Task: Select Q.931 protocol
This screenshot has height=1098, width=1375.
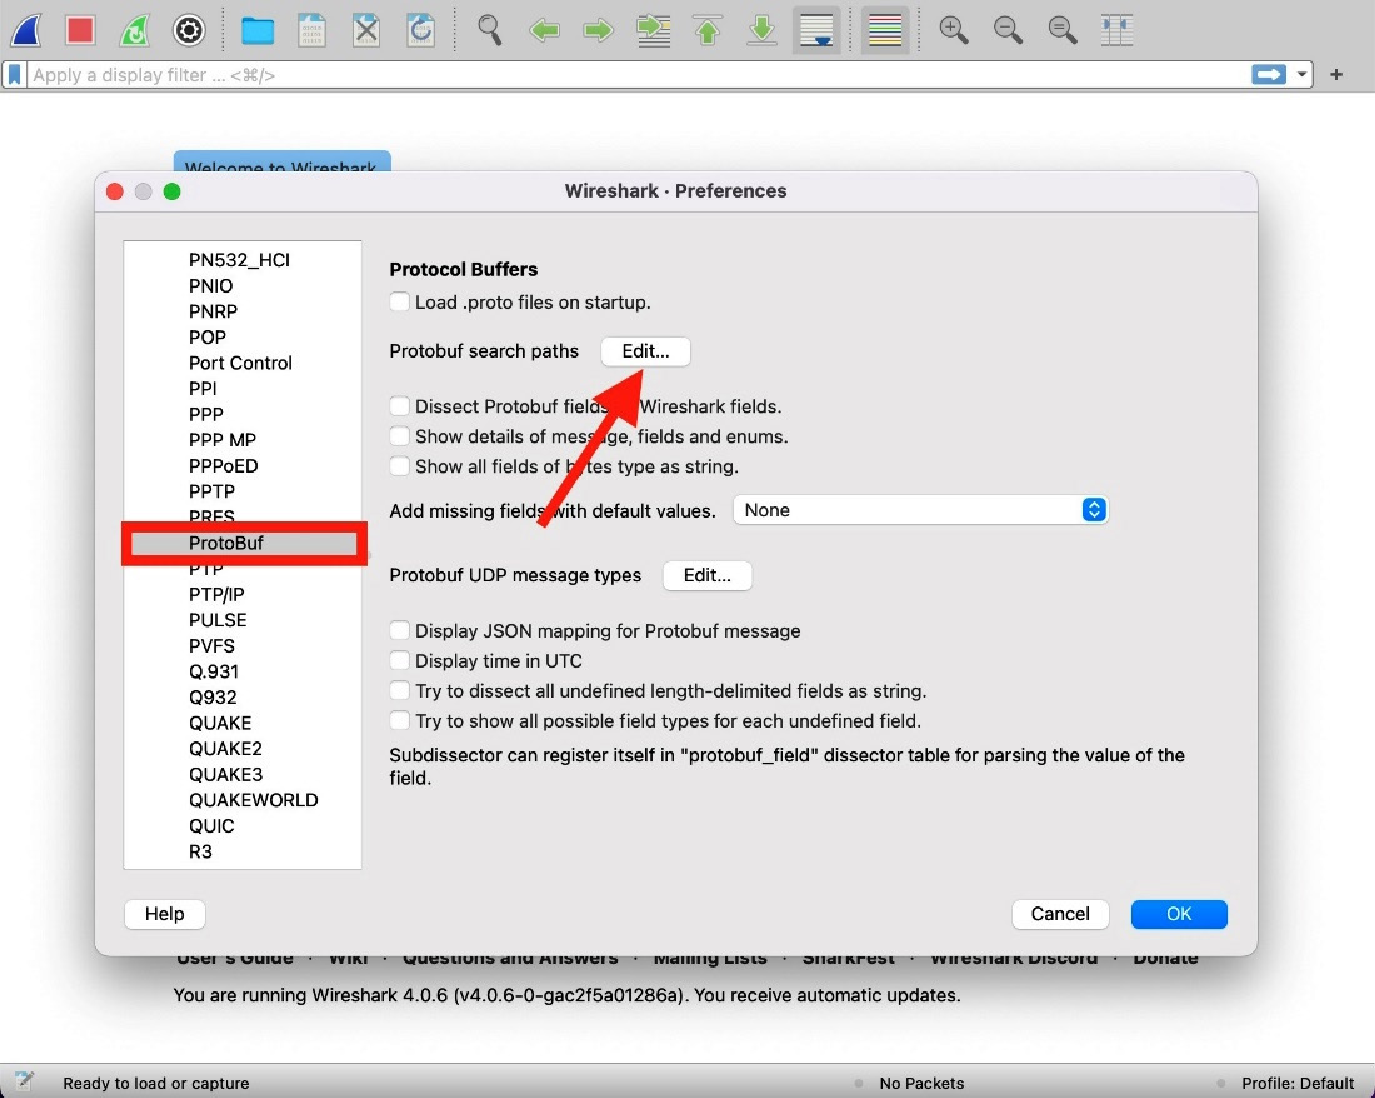Action: point(213,672)
